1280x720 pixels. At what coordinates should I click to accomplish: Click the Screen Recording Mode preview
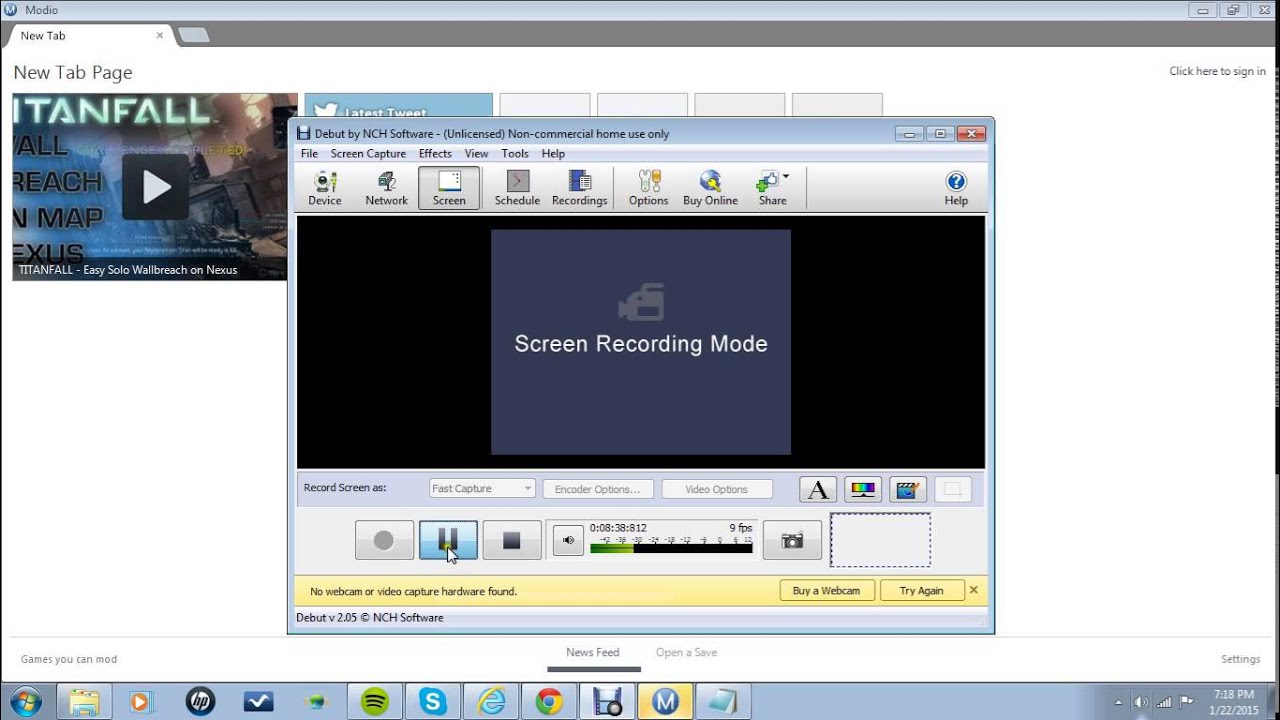641,342
